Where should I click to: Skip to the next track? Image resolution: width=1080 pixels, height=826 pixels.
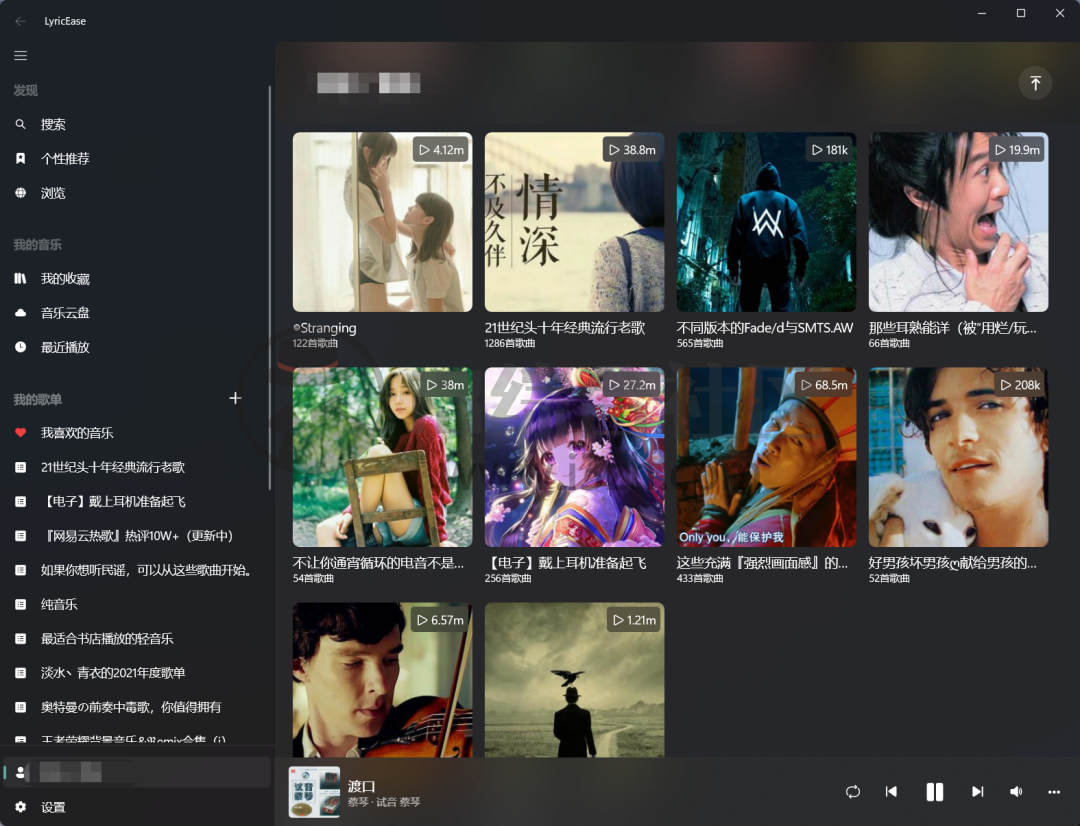click(977, 792)
